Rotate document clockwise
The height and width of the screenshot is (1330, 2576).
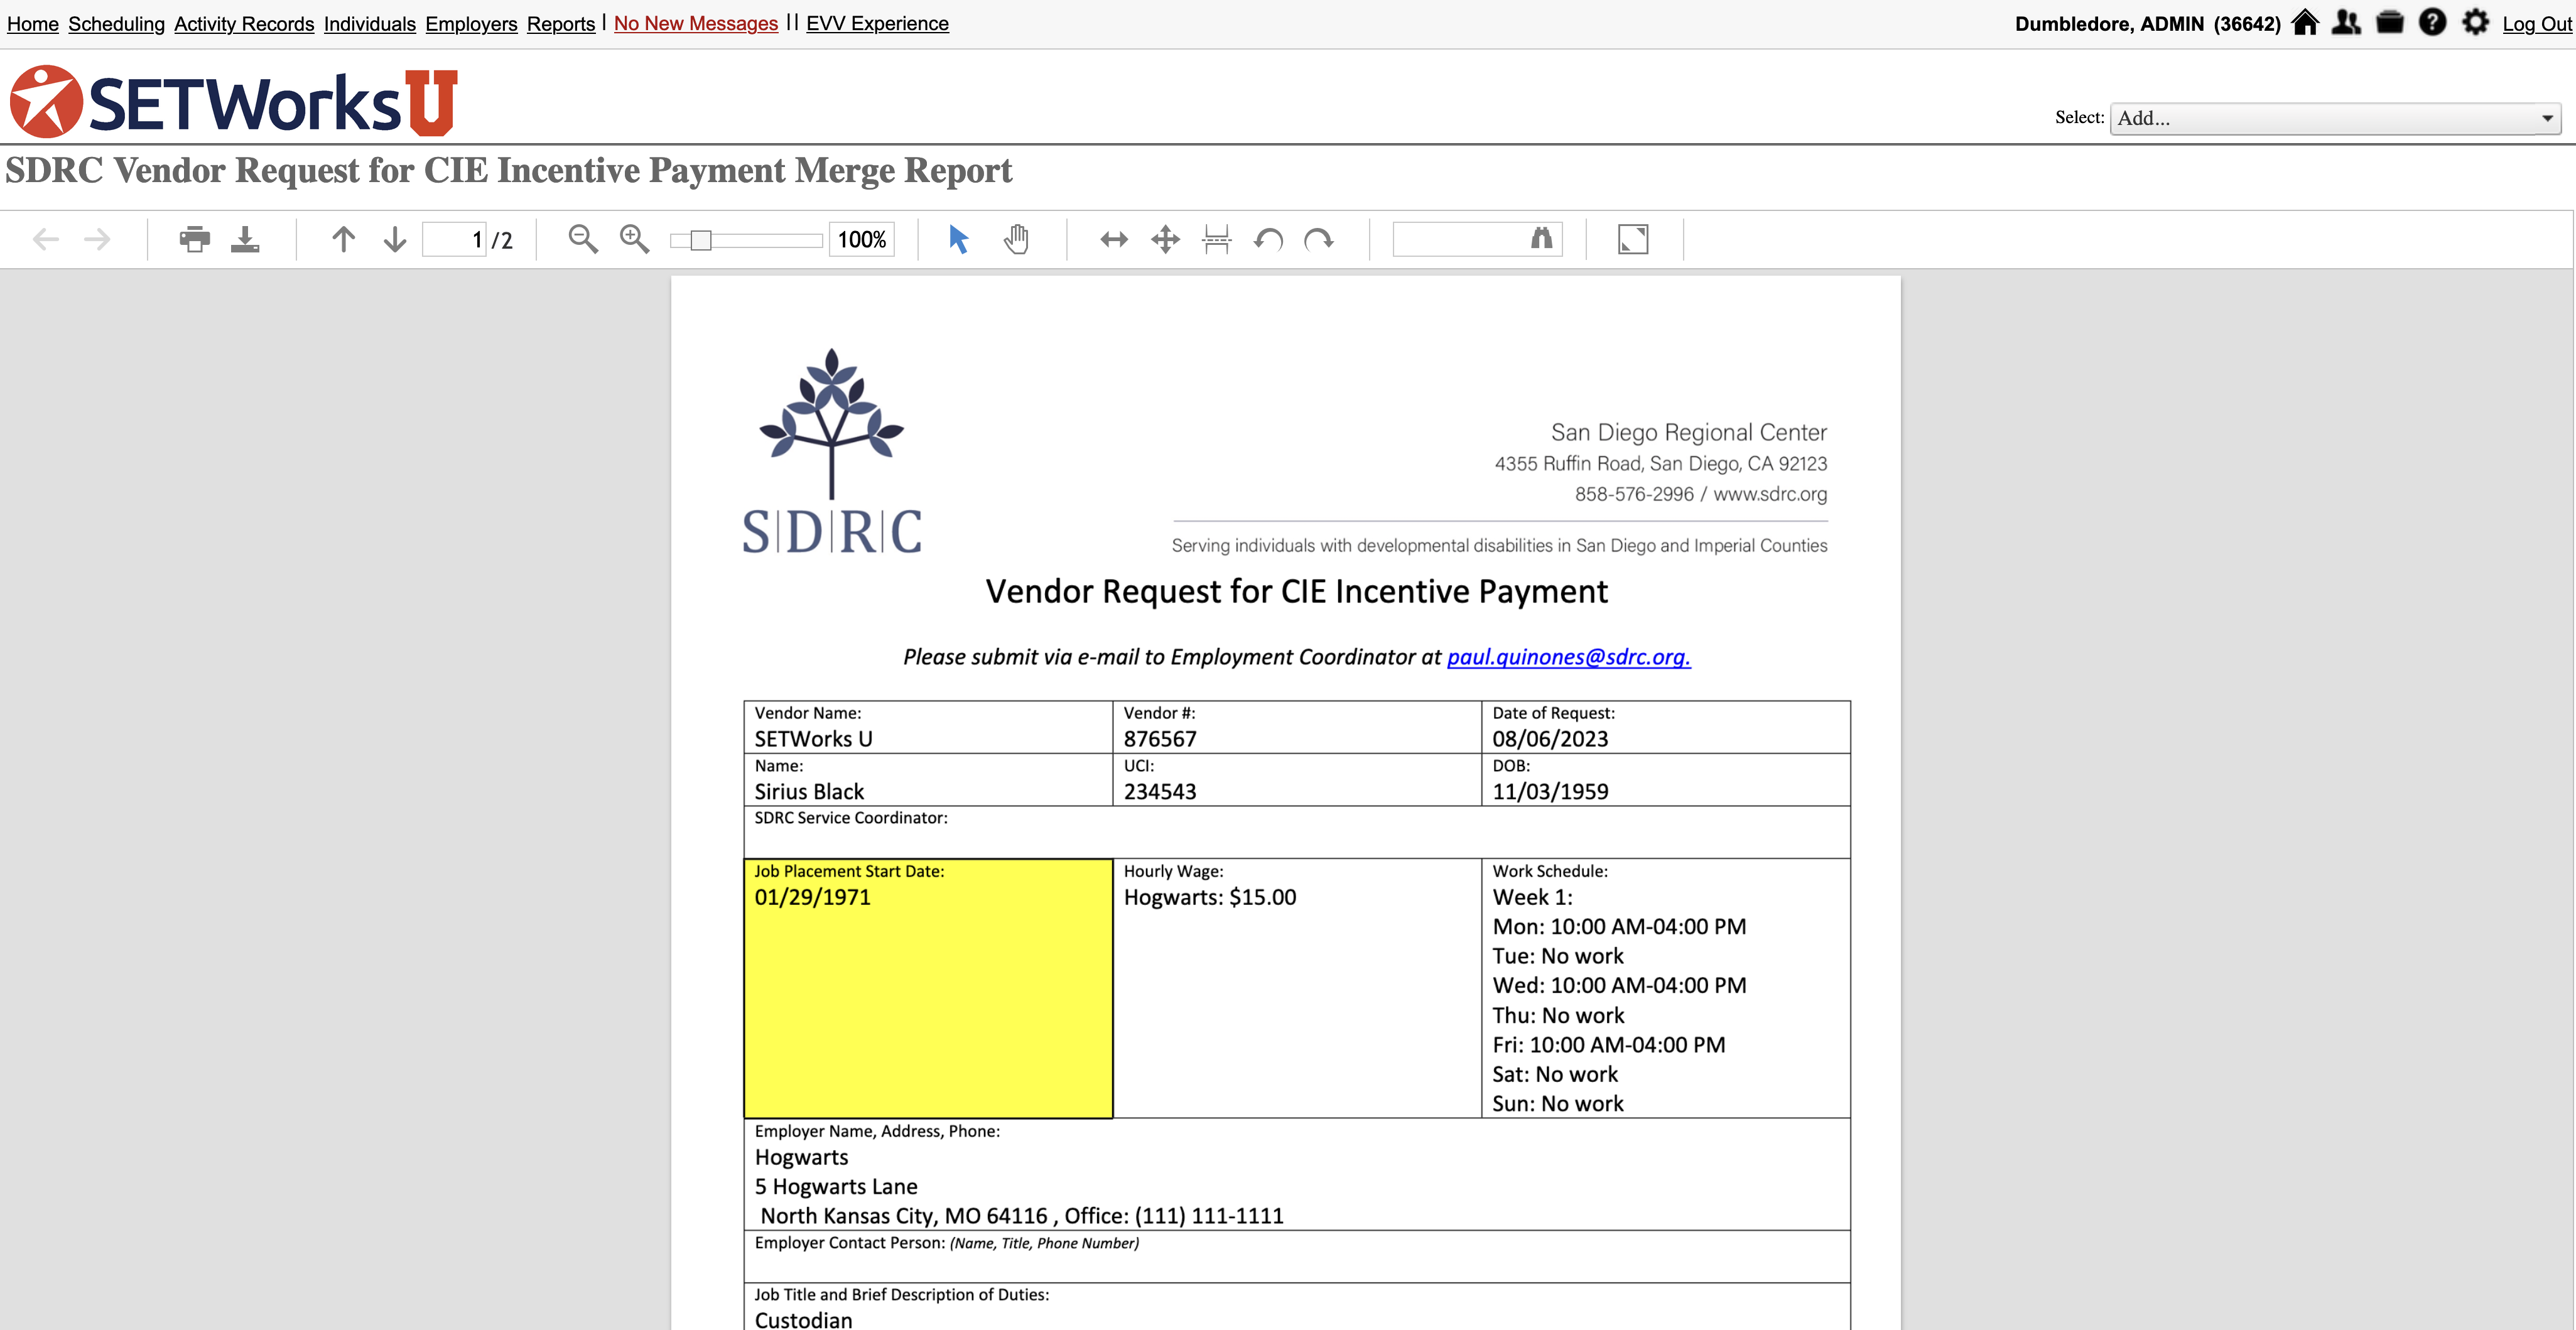1319,239
